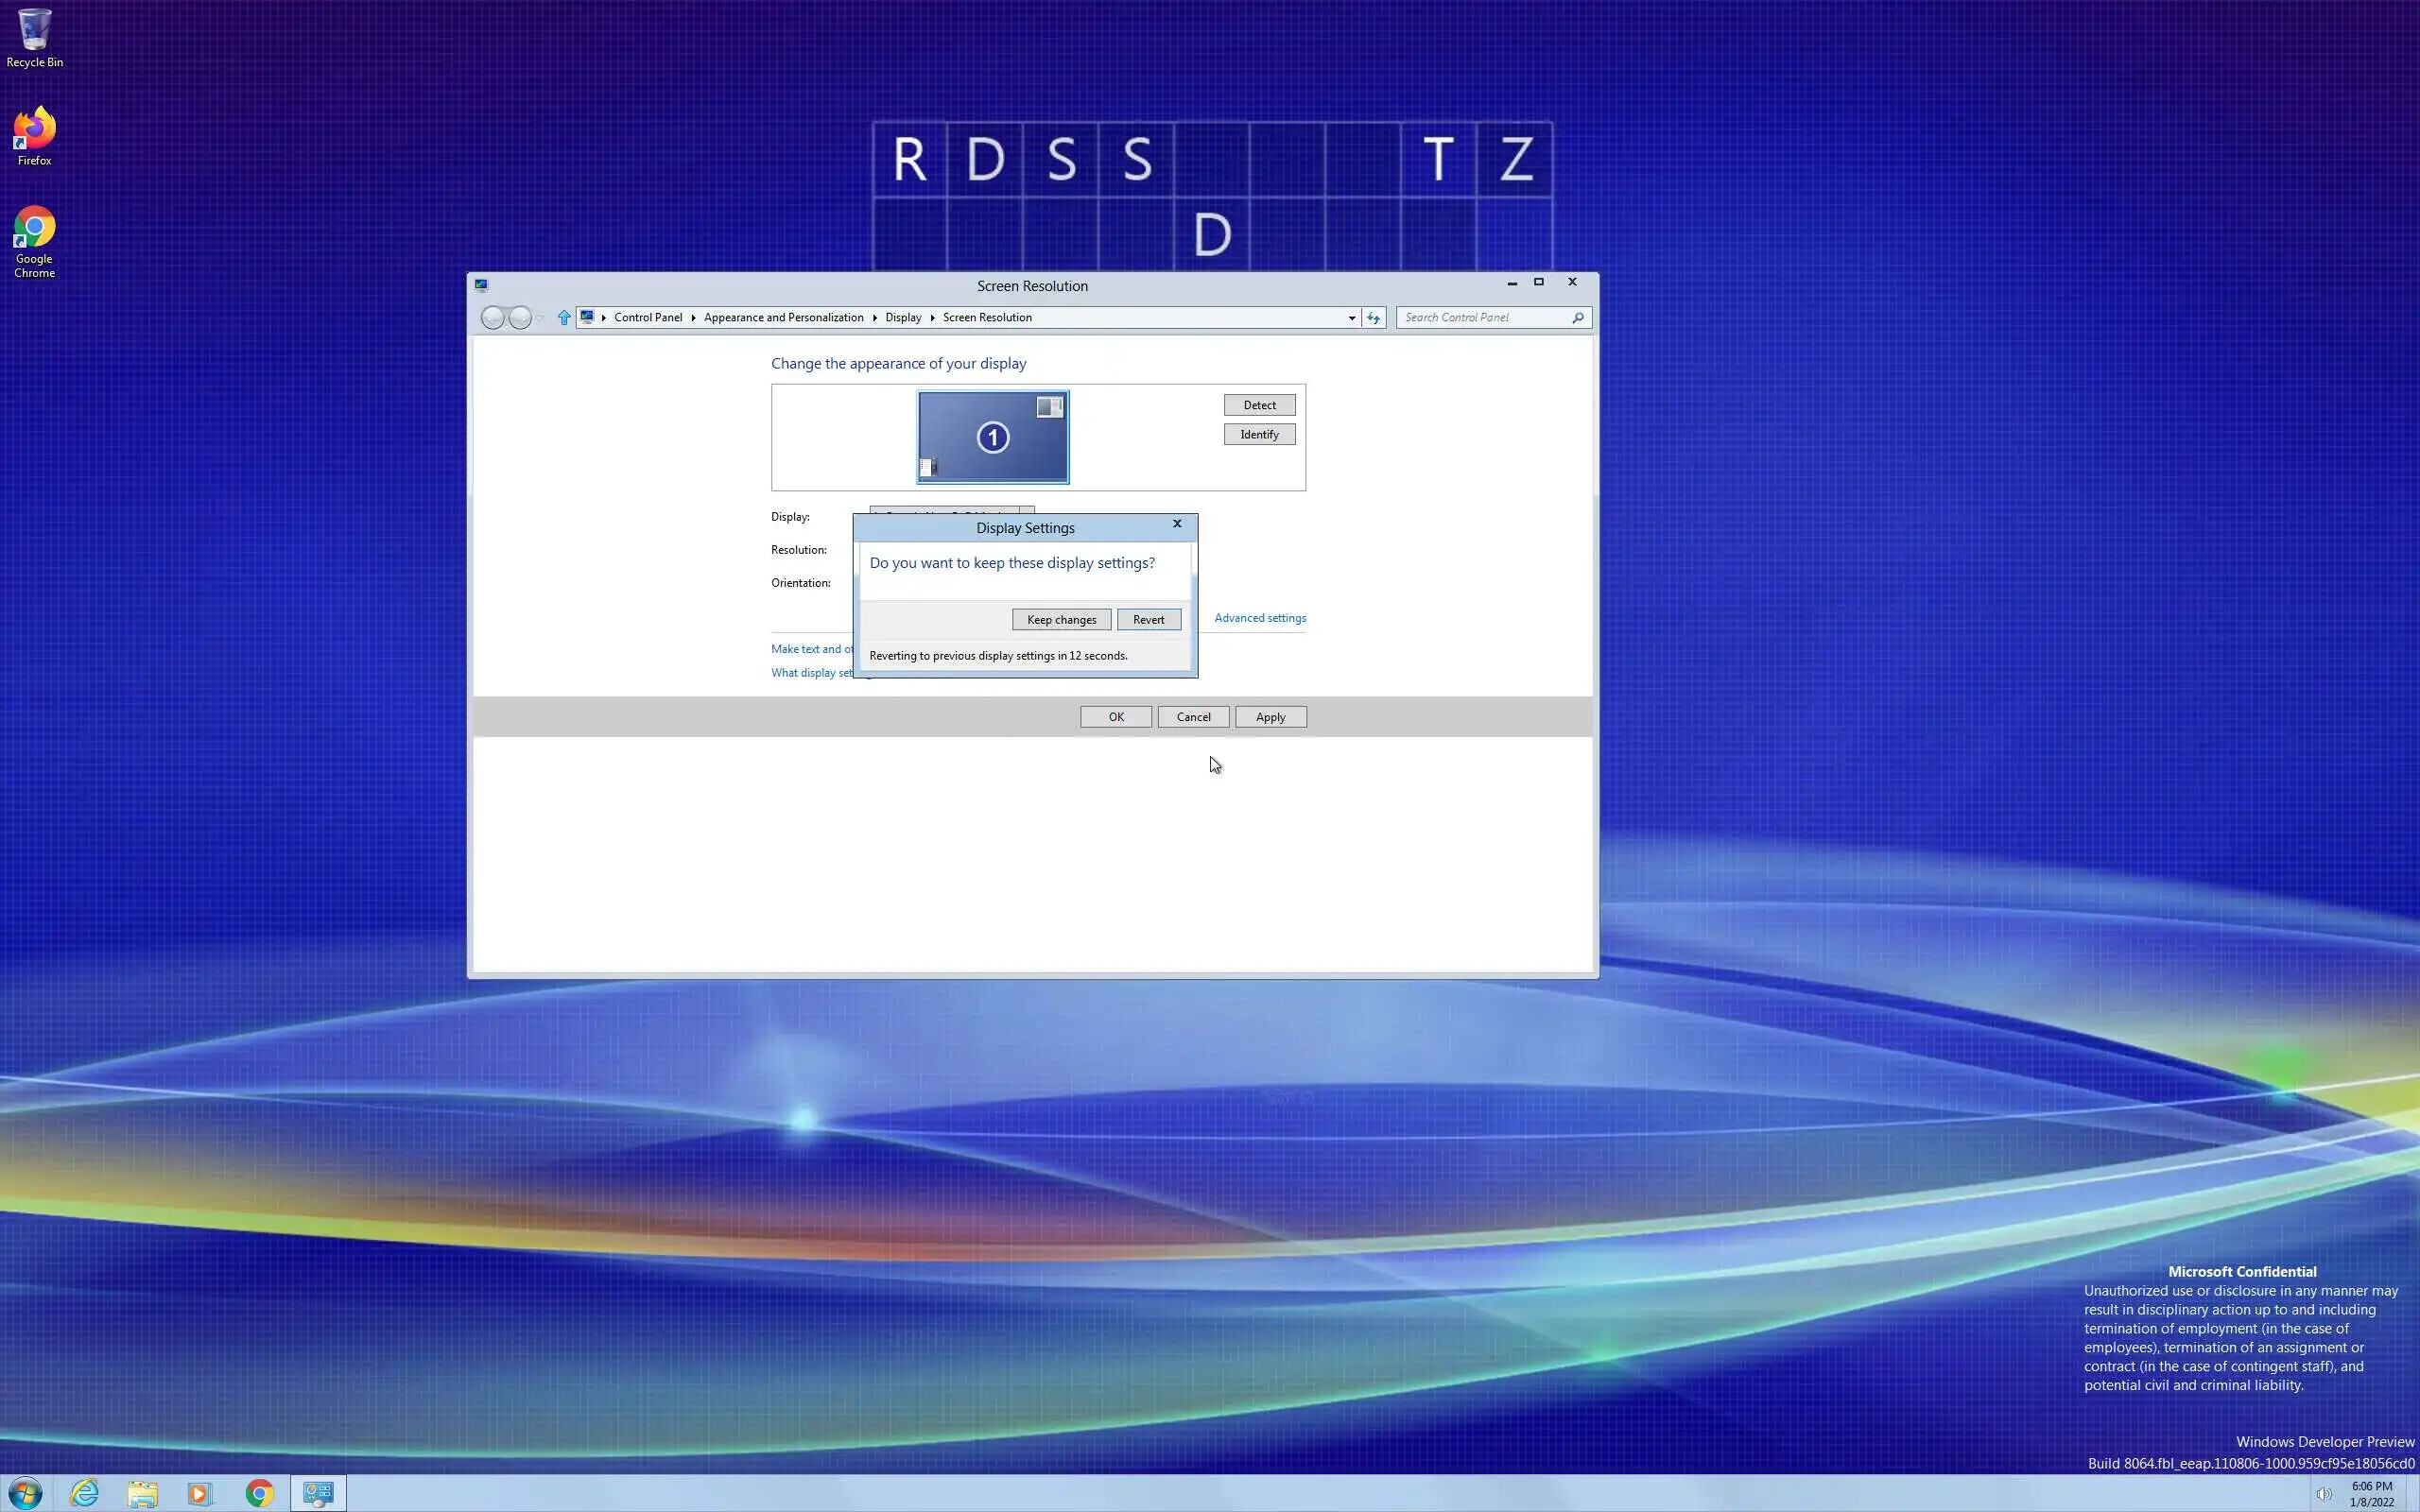The image size is (2420, 1512).
Task: Open the Recycle Bin desktop icon
Action: [34, 36]
